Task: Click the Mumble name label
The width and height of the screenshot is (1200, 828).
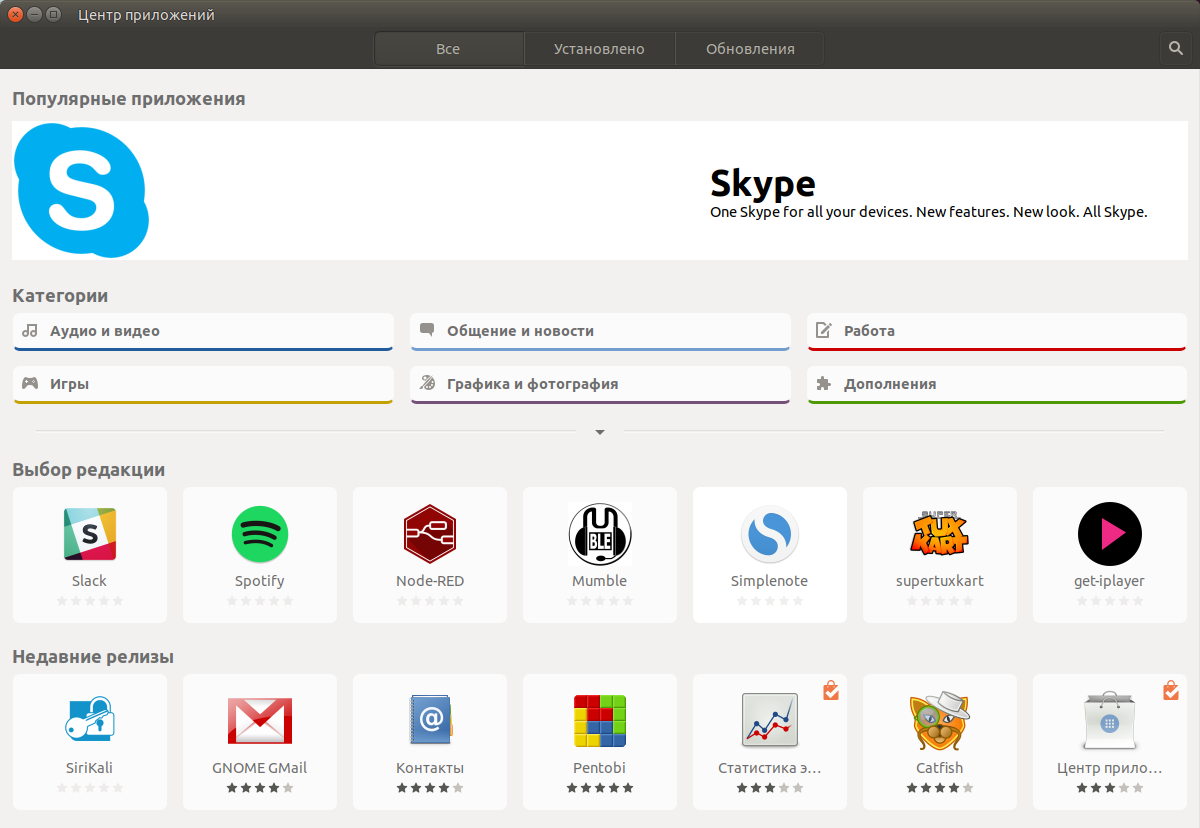Action: tap(600, 581)
